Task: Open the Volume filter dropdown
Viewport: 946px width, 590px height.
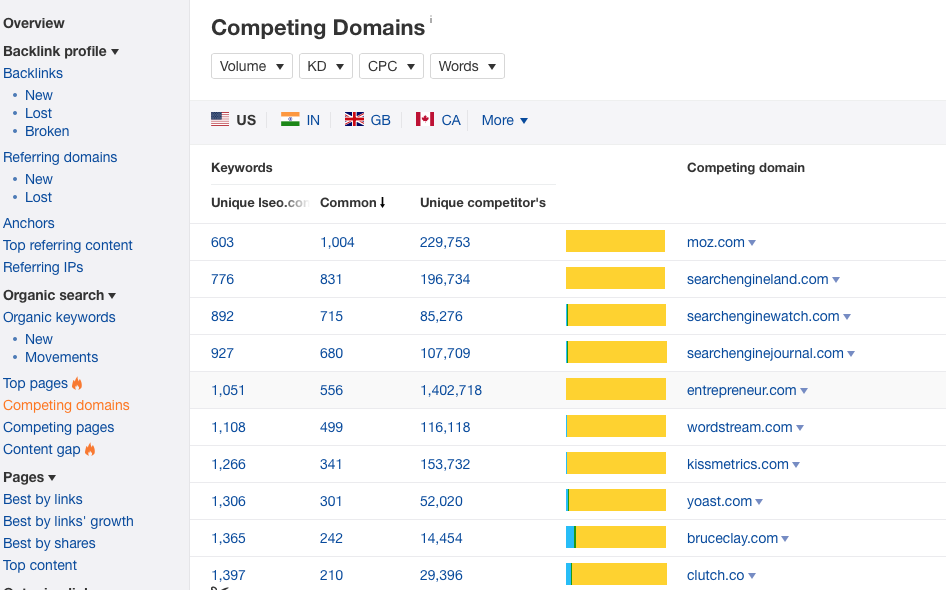Action: (x=251, y=66)
